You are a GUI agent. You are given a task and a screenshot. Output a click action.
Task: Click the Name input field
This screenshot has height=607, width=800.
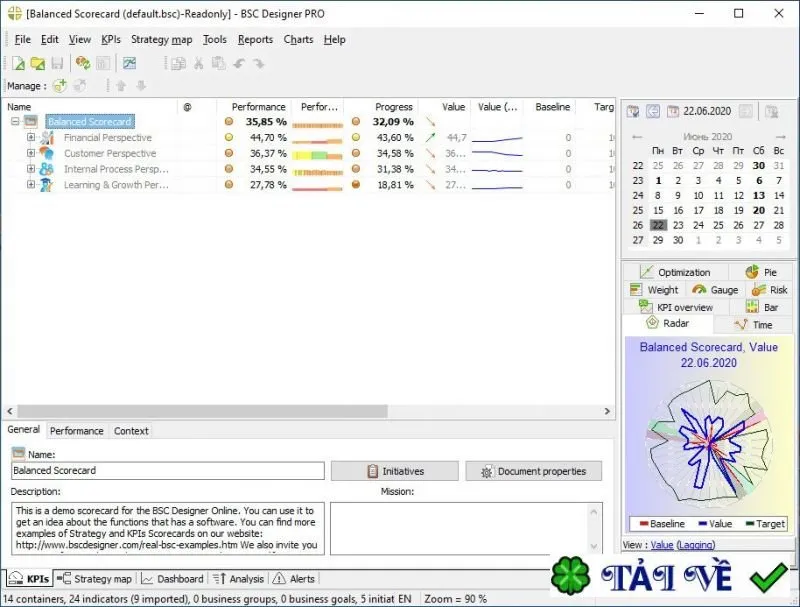(x=168, y=470)
